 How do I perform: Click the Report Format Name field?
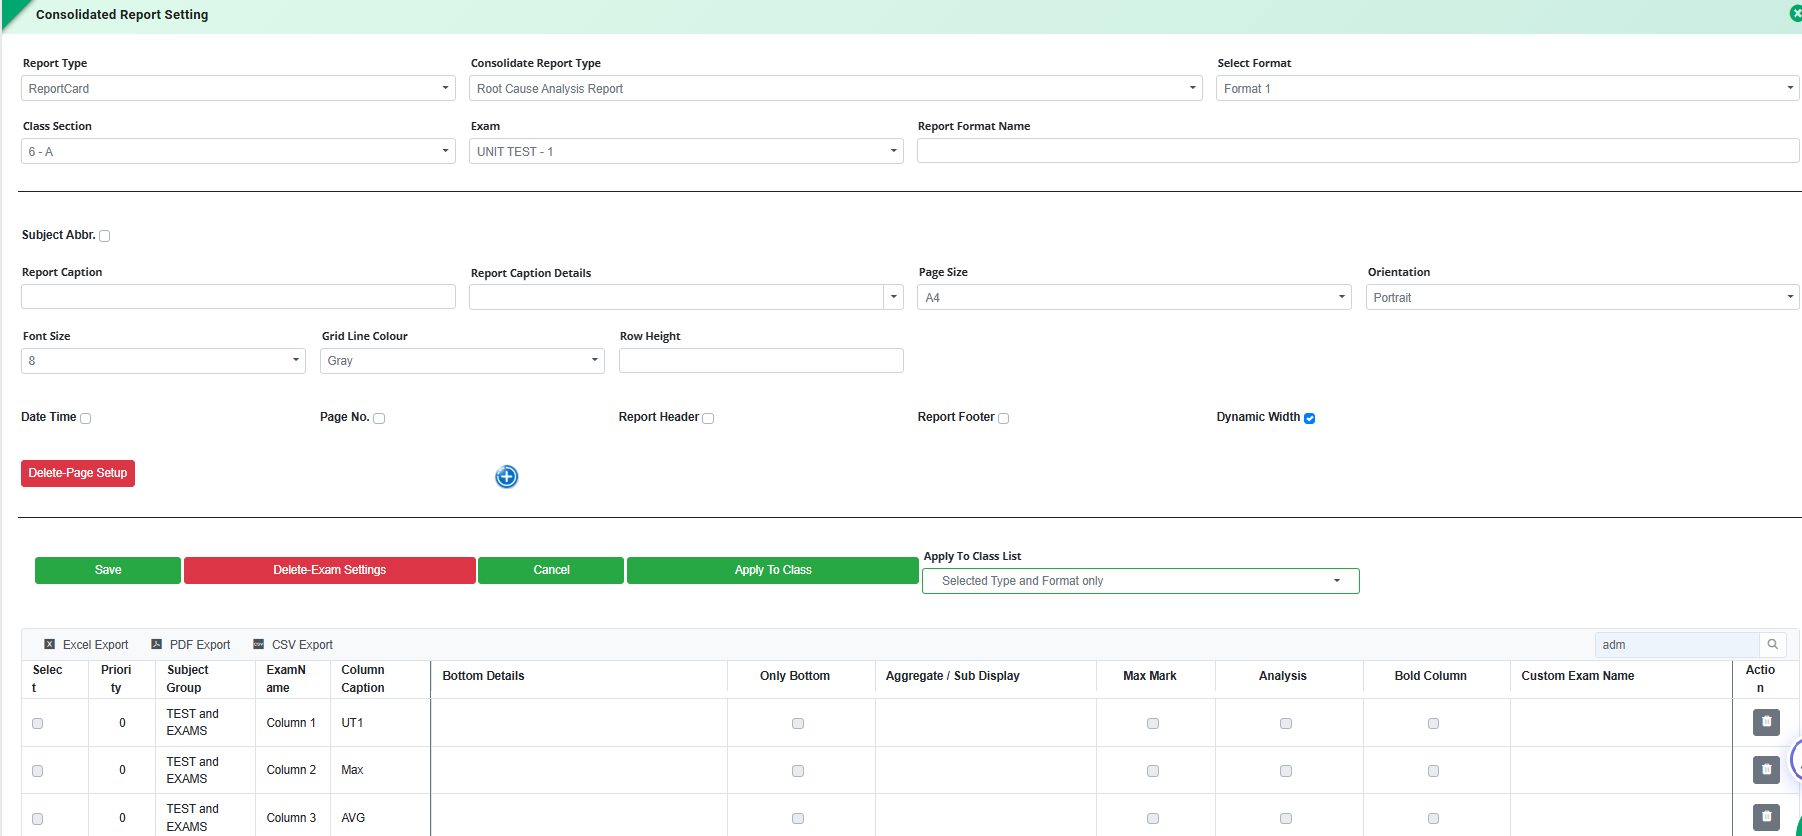coord(1358,151)
